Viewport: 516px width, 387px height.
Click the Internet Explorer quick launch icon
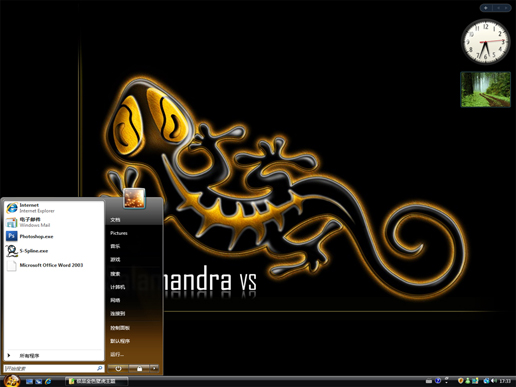(x=48, y=381)
